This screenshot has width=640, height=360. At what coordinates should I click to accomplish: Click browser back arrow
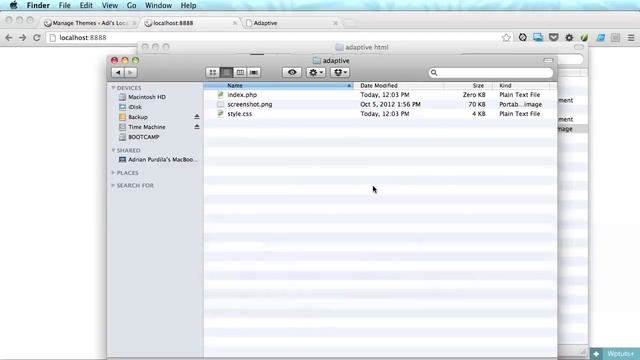coord(9,38)
